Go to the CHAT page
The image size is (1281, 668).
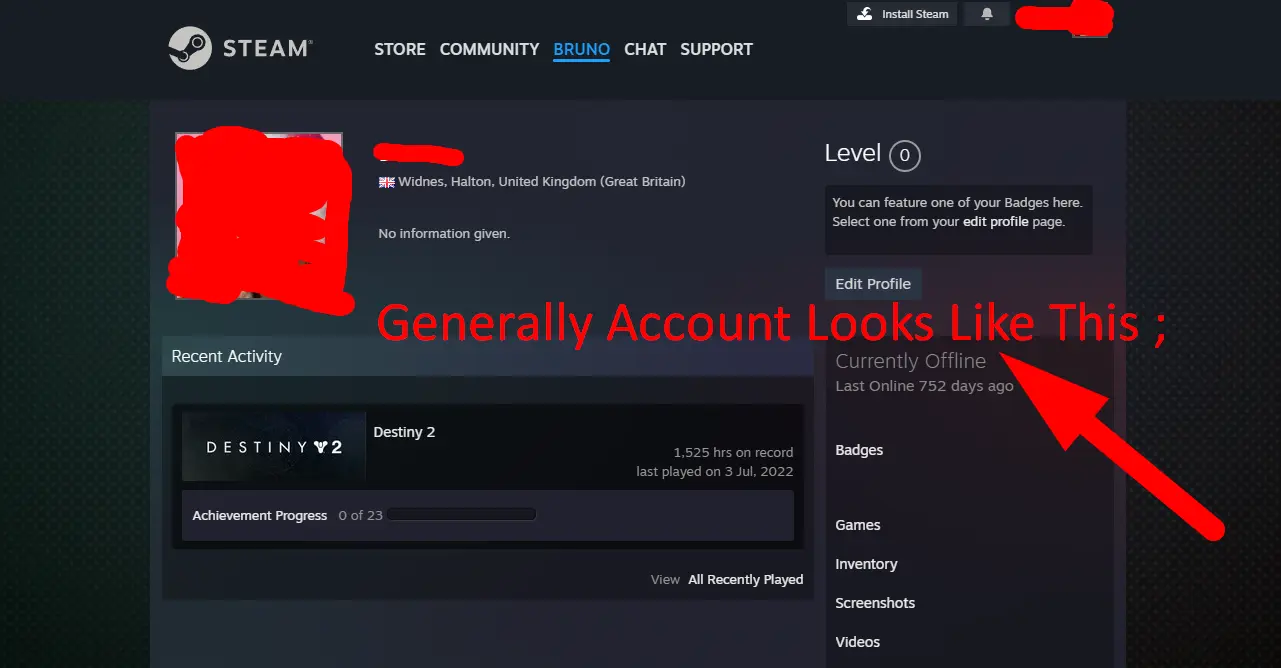645,49
